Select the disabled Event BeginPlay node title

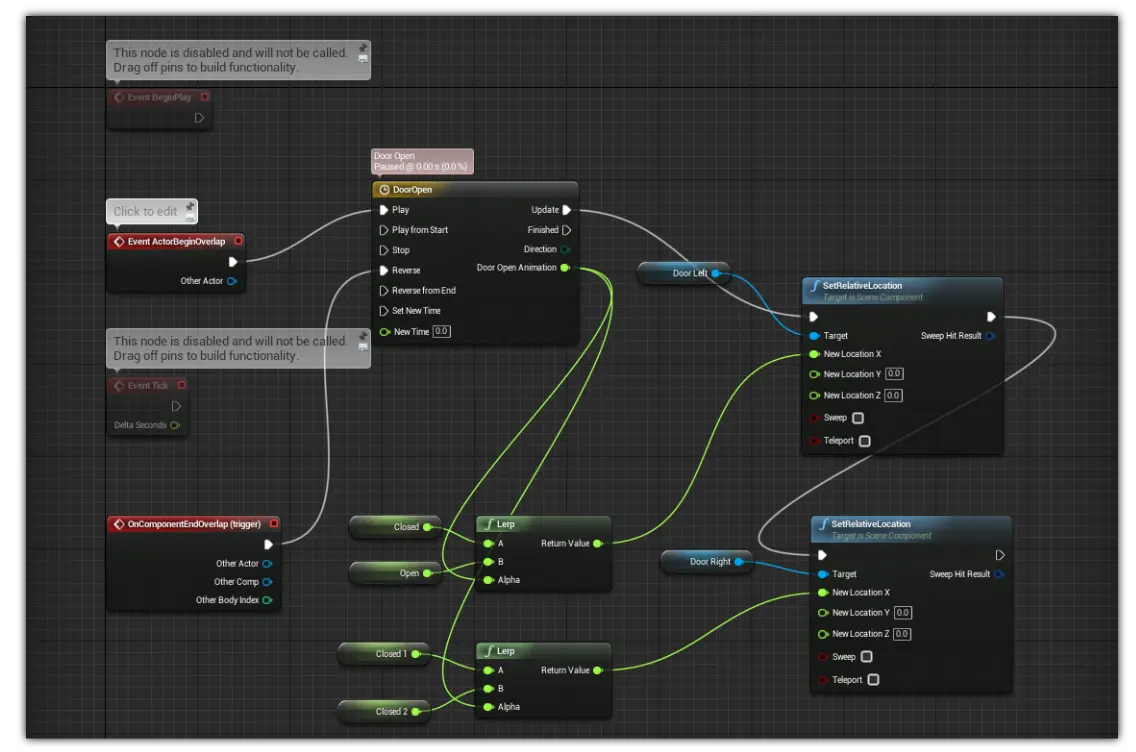click(x=159, y=97)
